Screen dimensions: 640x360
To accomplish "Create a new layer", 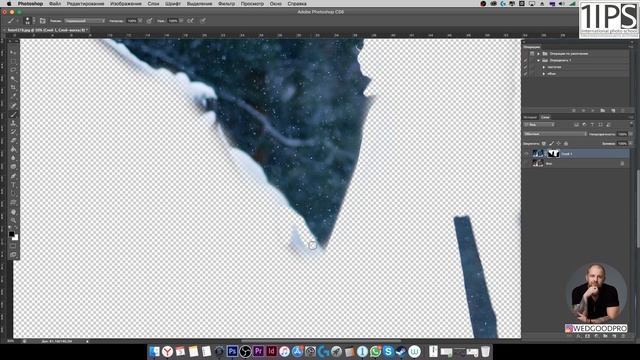I will coord(614,336).
